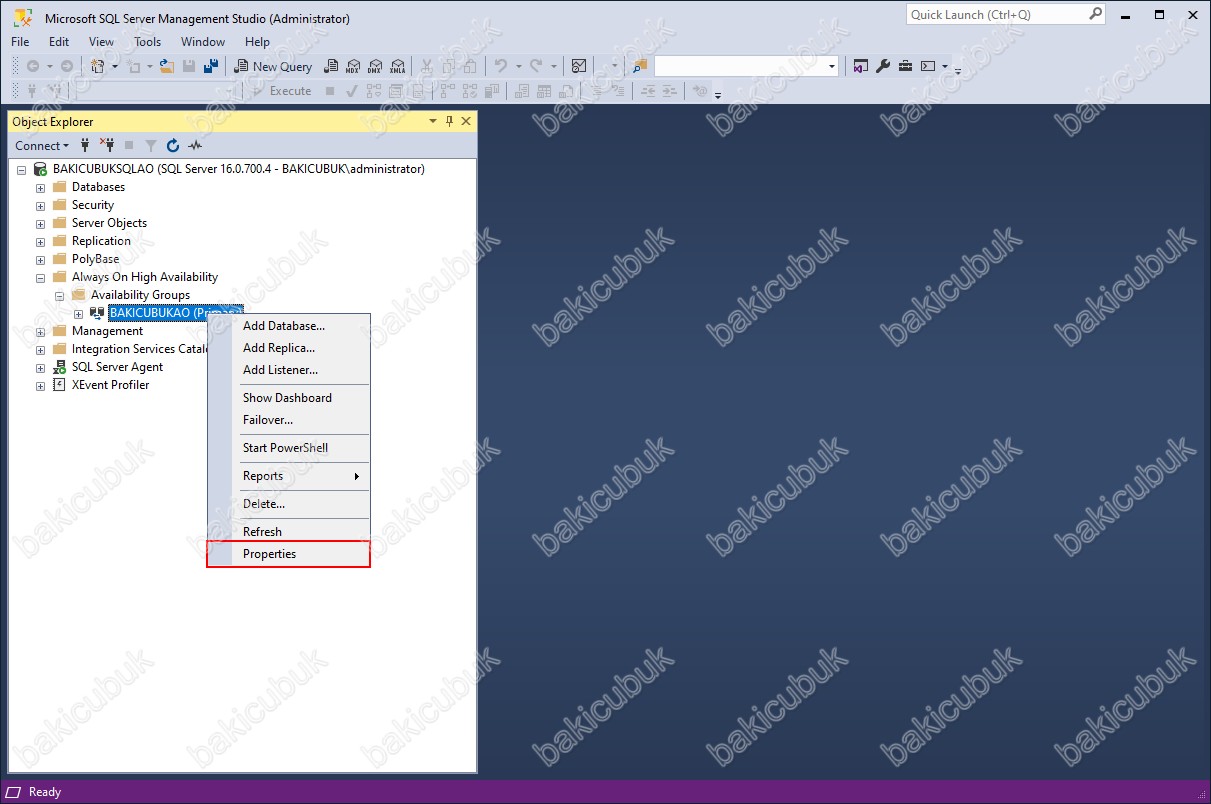
Task: Click the New Project toolbar icon
Action: pyautogui.click(x=97, y=66)
